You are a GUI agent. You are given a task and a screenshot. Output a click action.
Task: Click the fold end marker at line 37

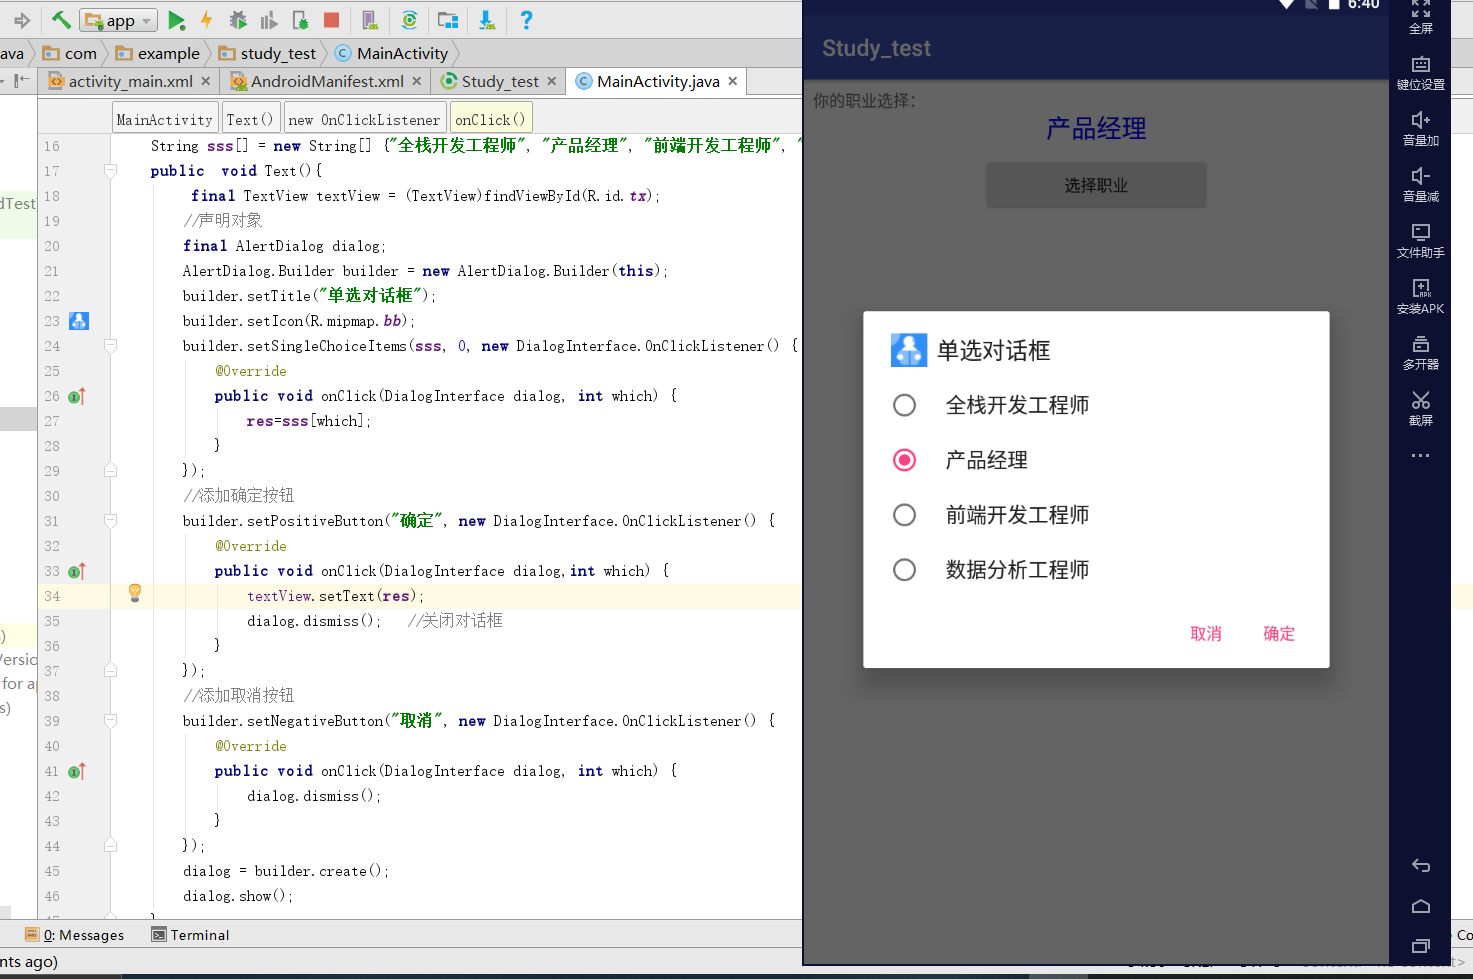(x=111, y=670)
